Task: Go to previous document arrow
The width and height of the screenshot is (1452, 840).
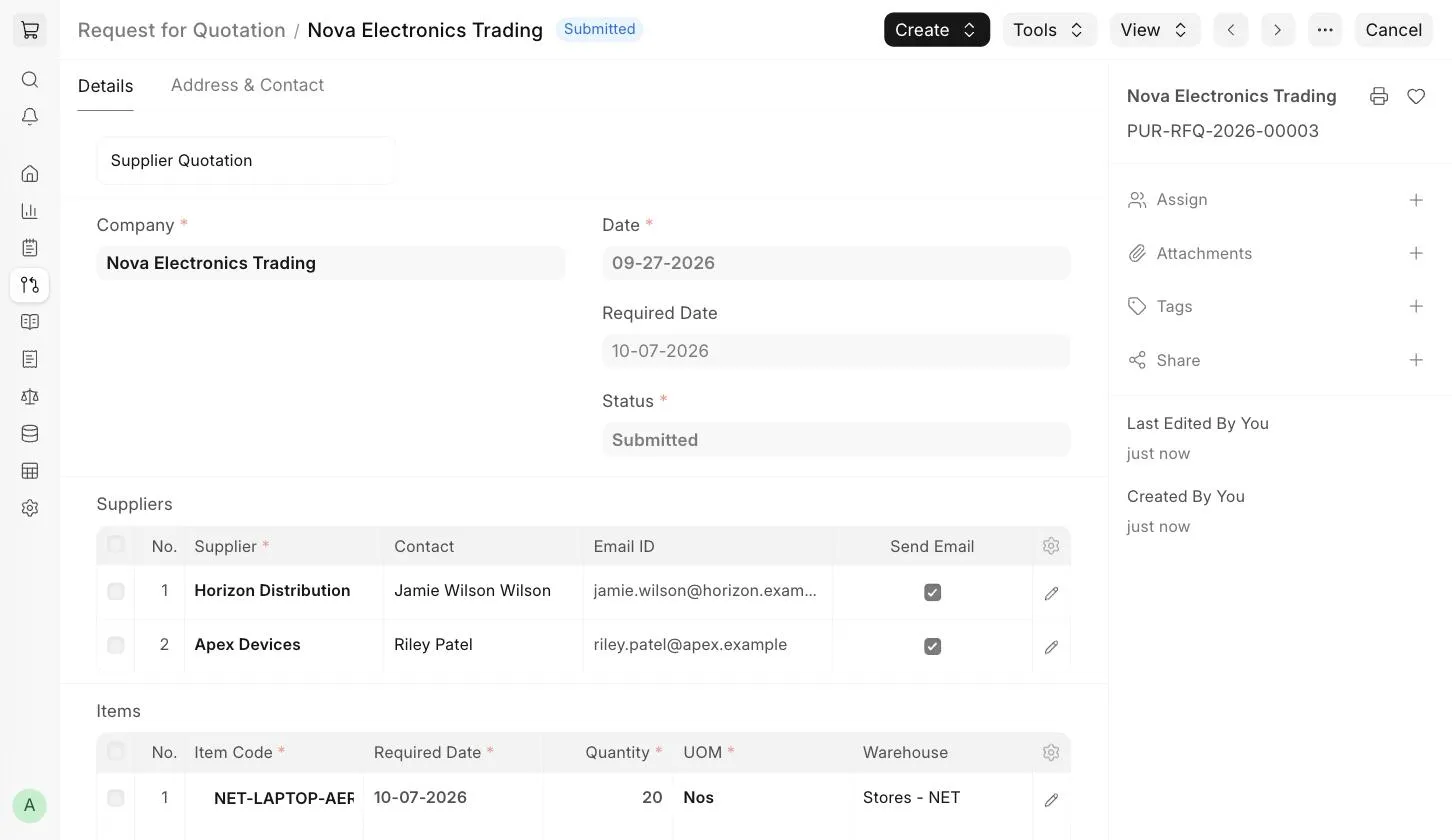Action: click(1231, 30)
